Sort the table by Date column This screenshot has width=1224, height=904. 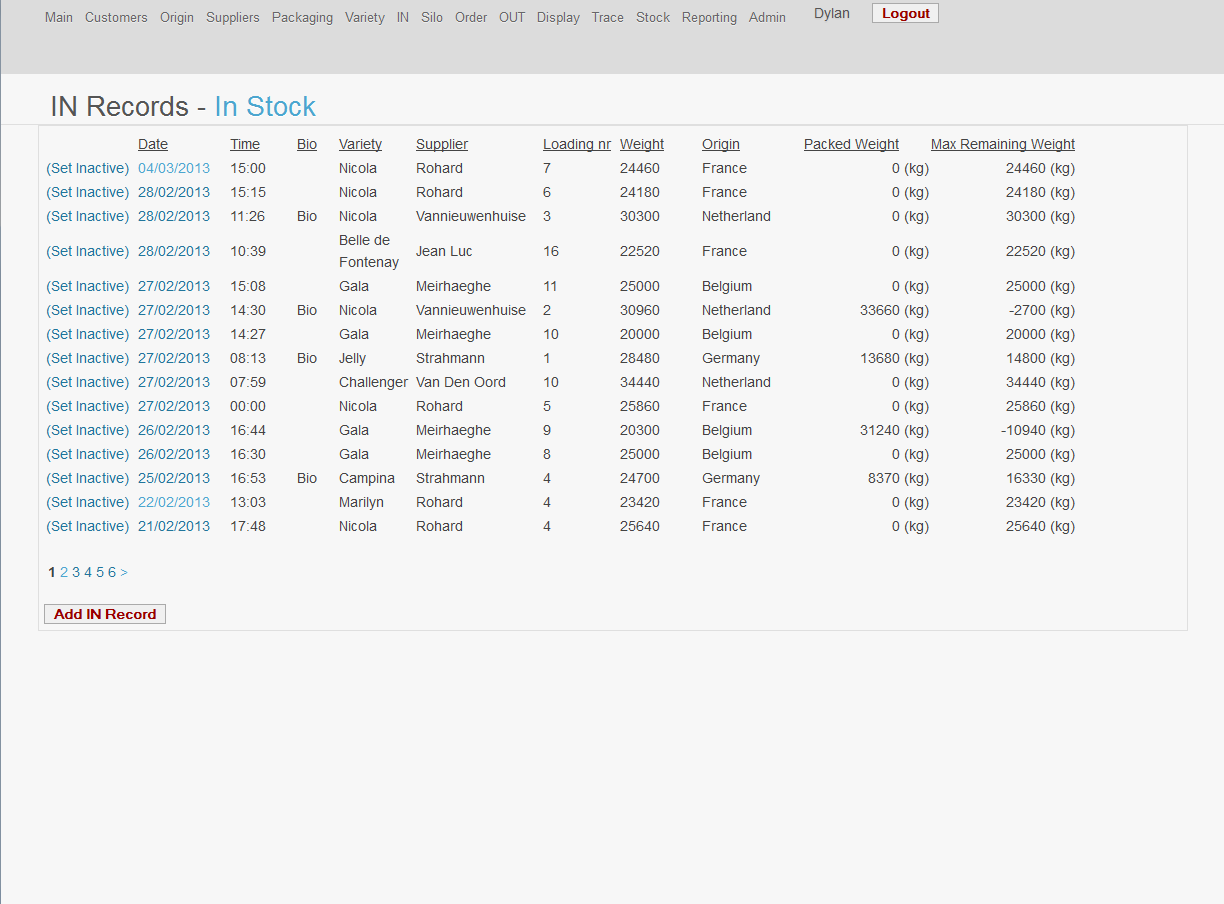(x=153, y=144)
